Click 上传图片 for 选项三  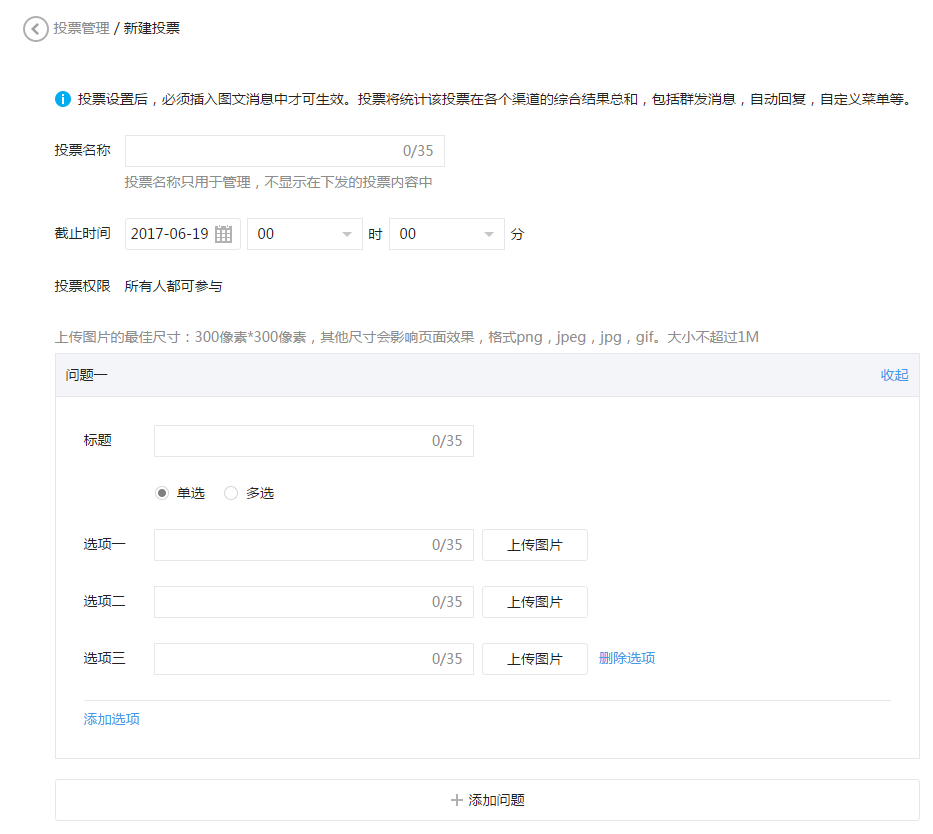point(534,659)
